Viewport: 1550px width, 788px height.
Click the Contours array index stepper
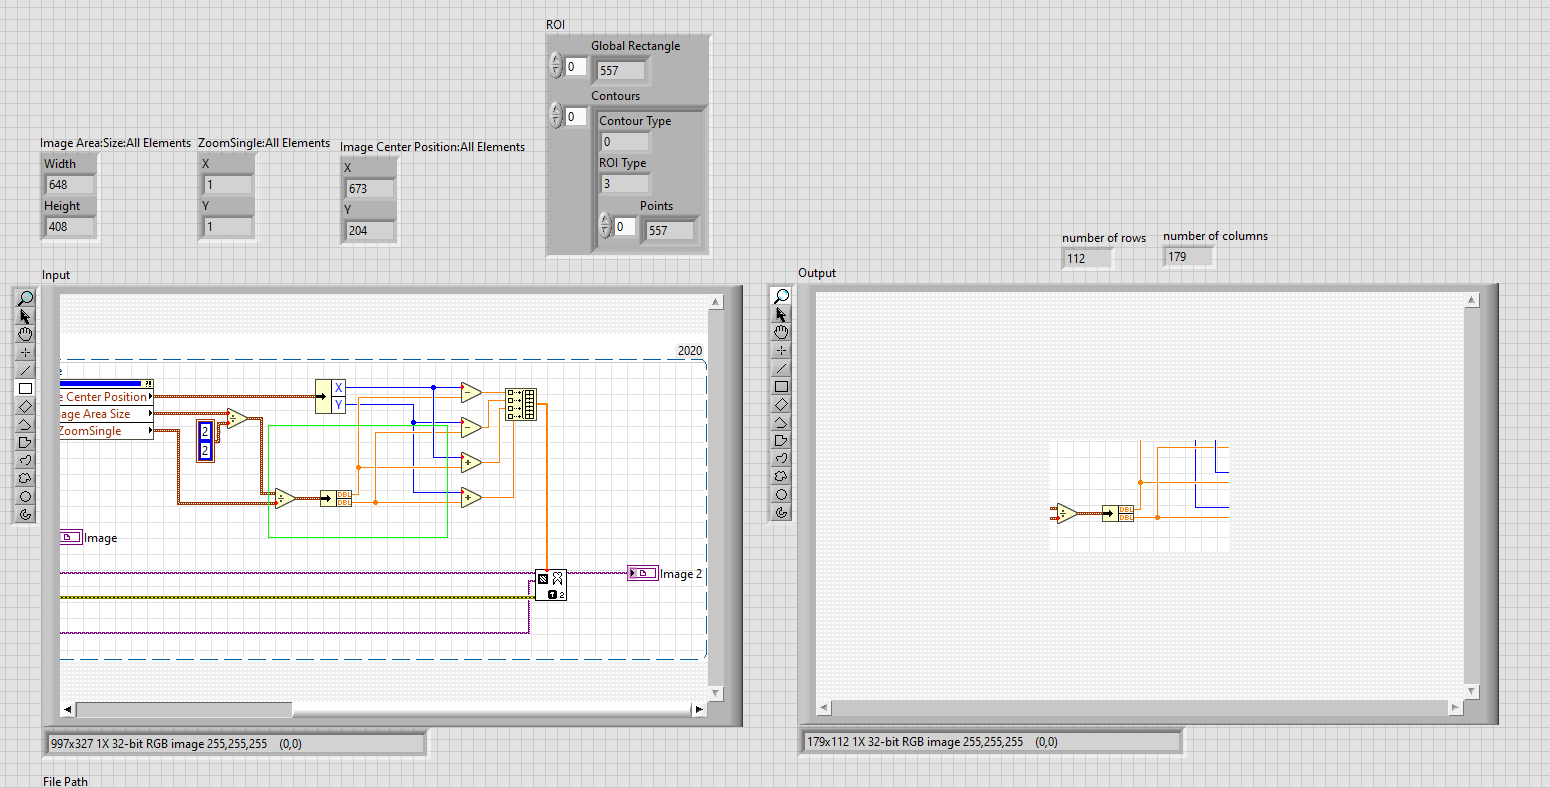coord(556,116)
